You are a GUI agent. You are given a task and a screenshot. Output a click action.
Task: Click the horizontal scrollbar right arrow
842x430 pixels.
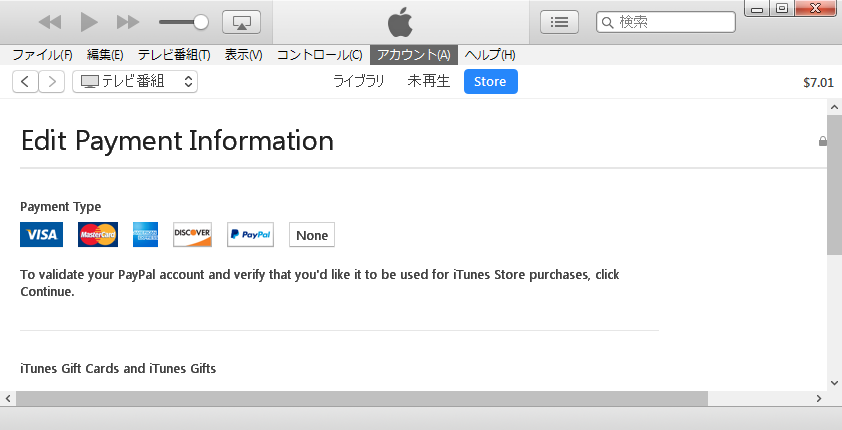click(x=819, y=398)
